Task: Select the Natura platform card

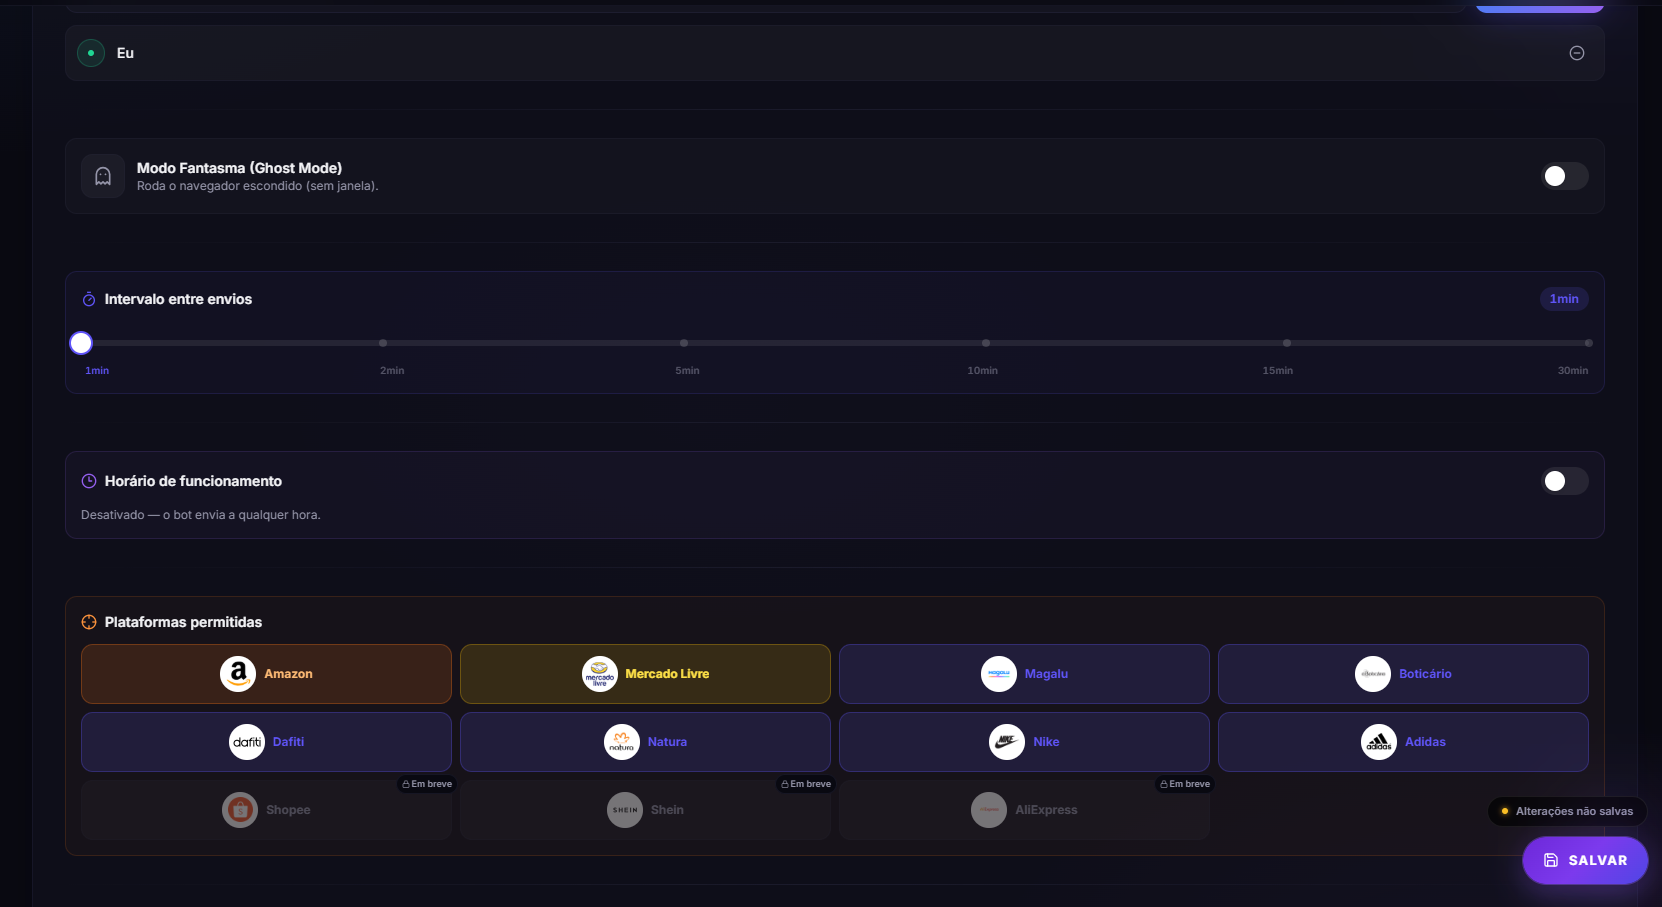Action: tap(645, 742)
